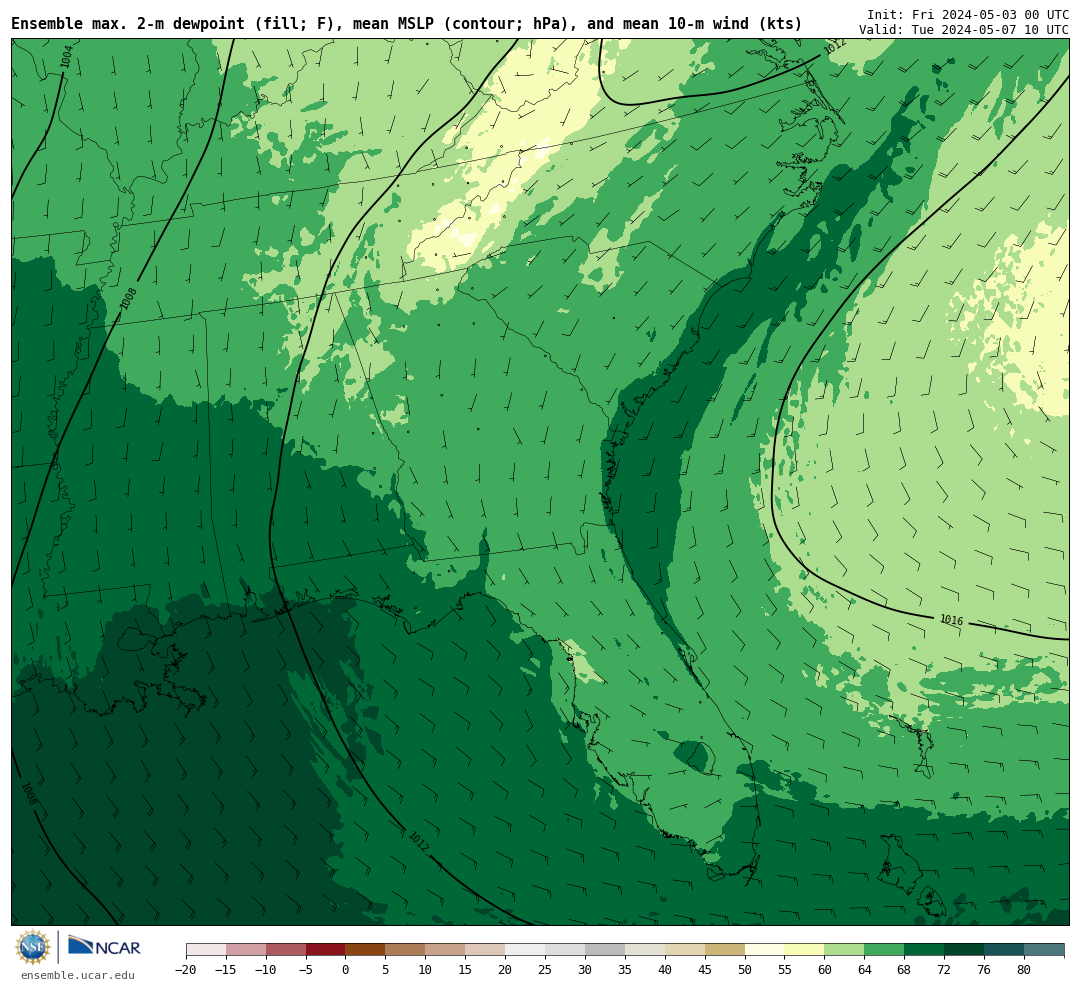1080x988 pixels.
Task: Click the 0 colorbar tick label
Action: coord(346,970)
